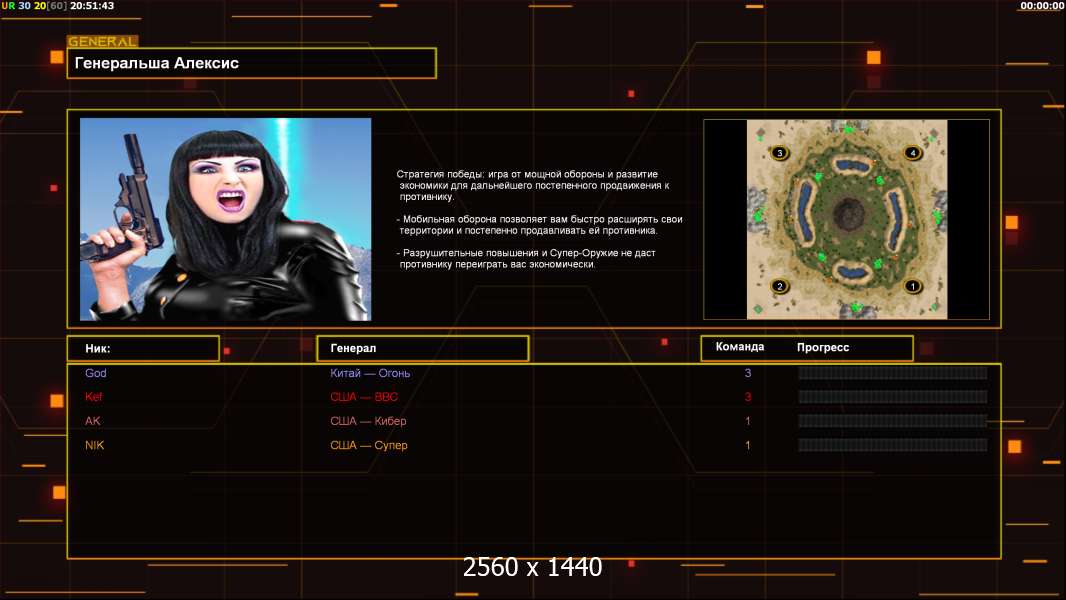Click general entry Китай — Огонь

370,373
